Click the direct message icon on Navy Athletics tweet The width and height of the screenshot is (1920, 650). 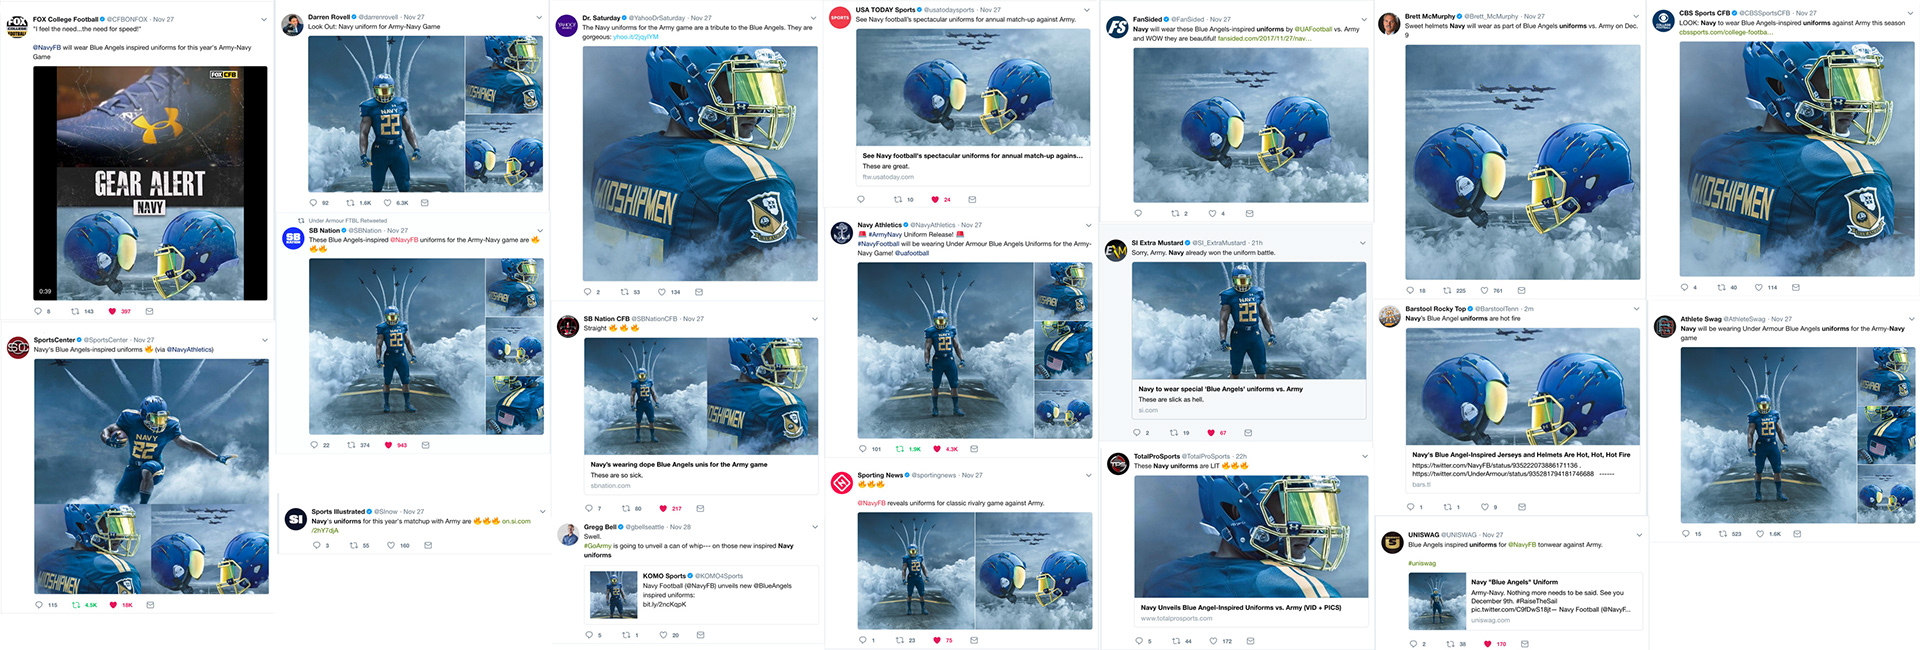click(974, 449)
